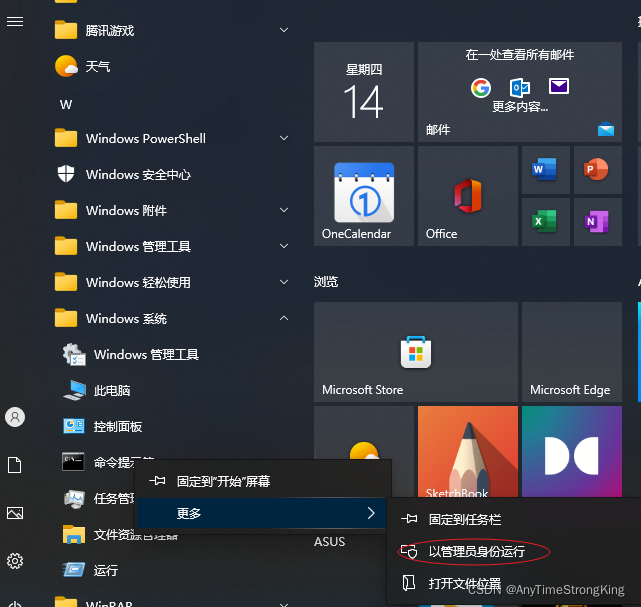Open the Pictures icon in left sidebar
This screenshot has height=607, width=641.
15,513
